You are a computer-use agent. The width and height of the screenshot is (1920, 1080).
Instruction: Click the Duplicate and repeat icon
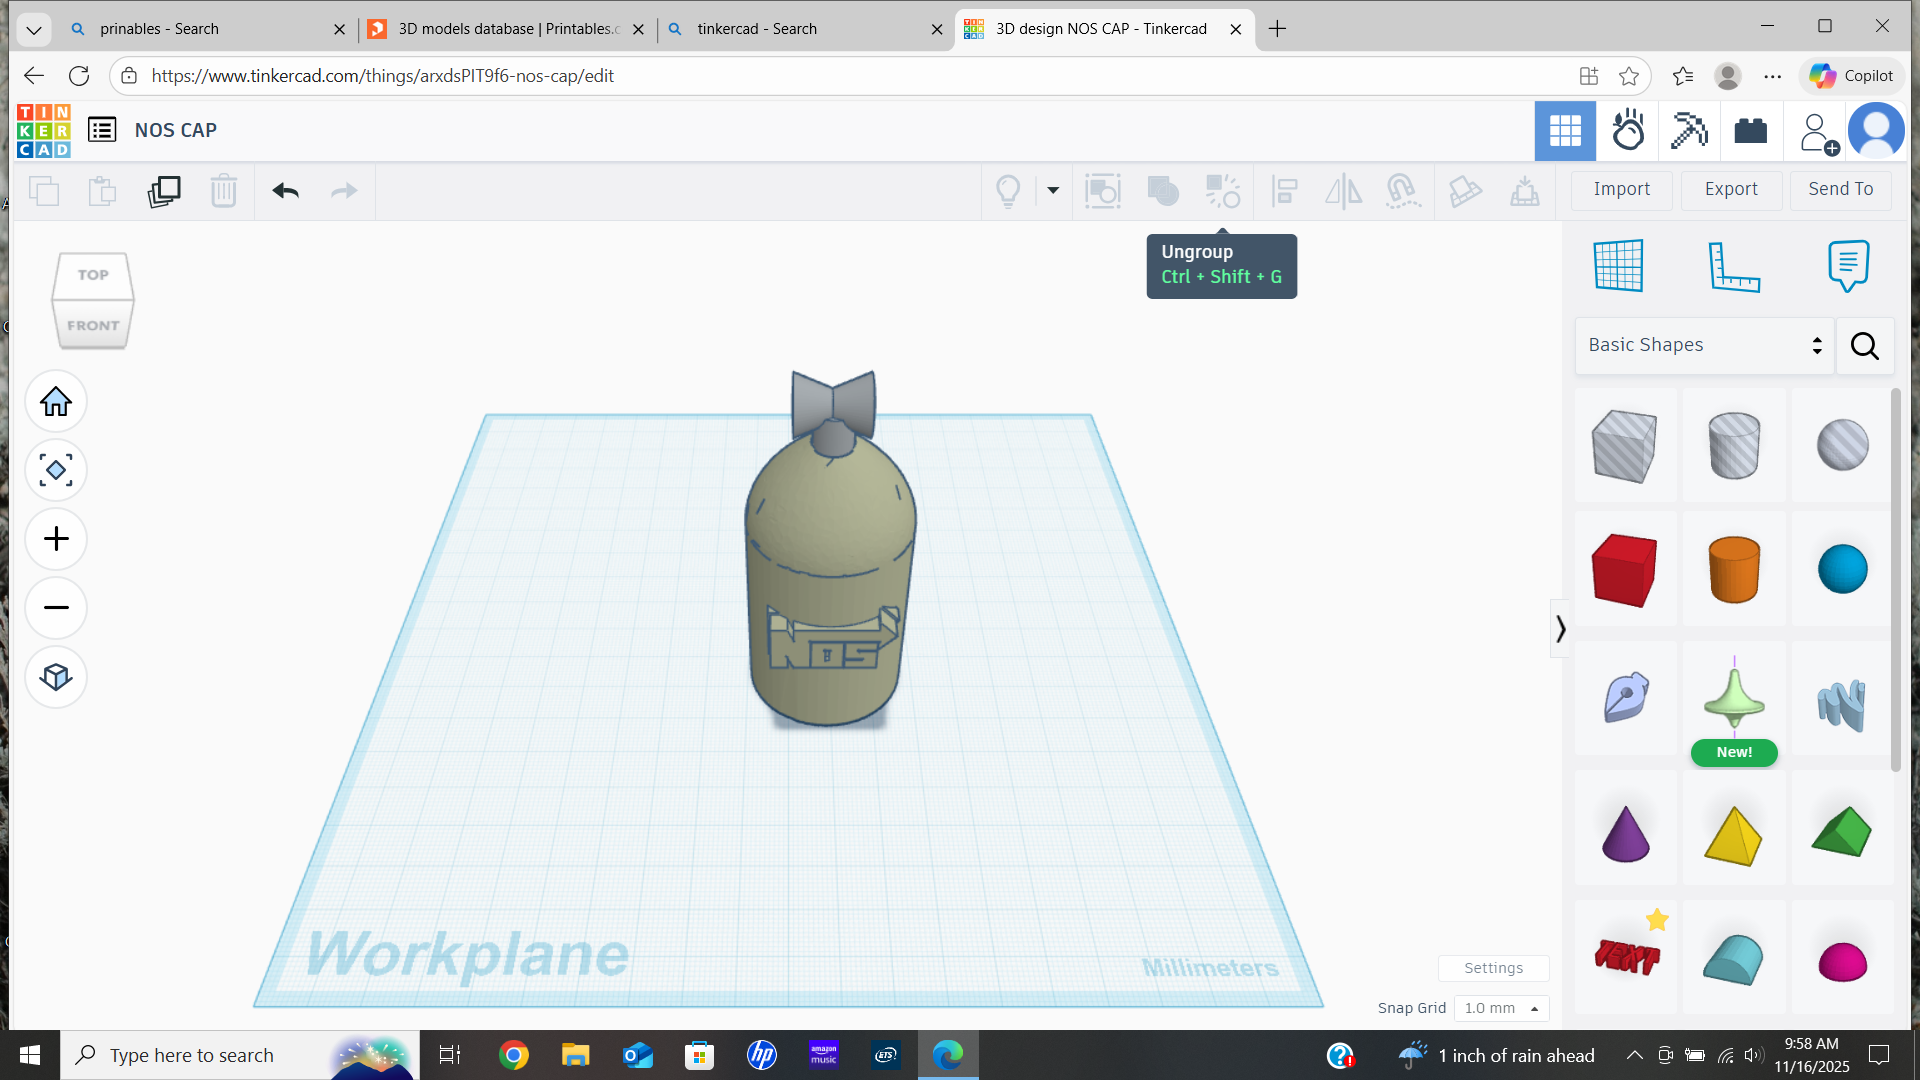click(164, 190)
